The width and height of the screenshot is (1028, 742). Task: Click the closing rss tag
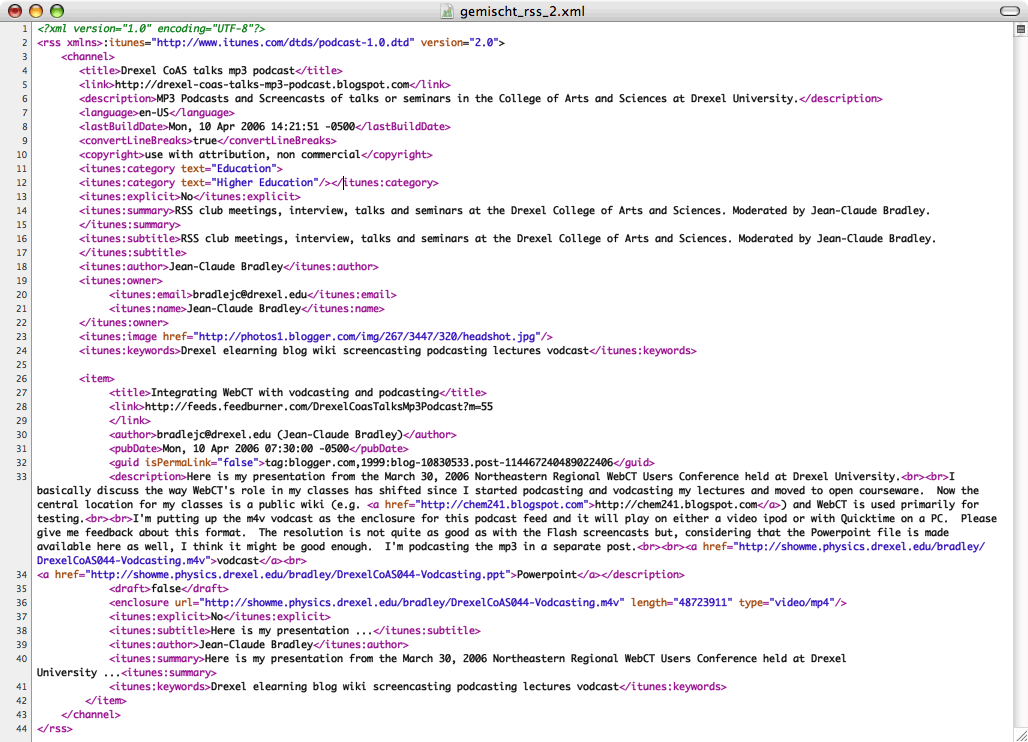tap(54, 729)
